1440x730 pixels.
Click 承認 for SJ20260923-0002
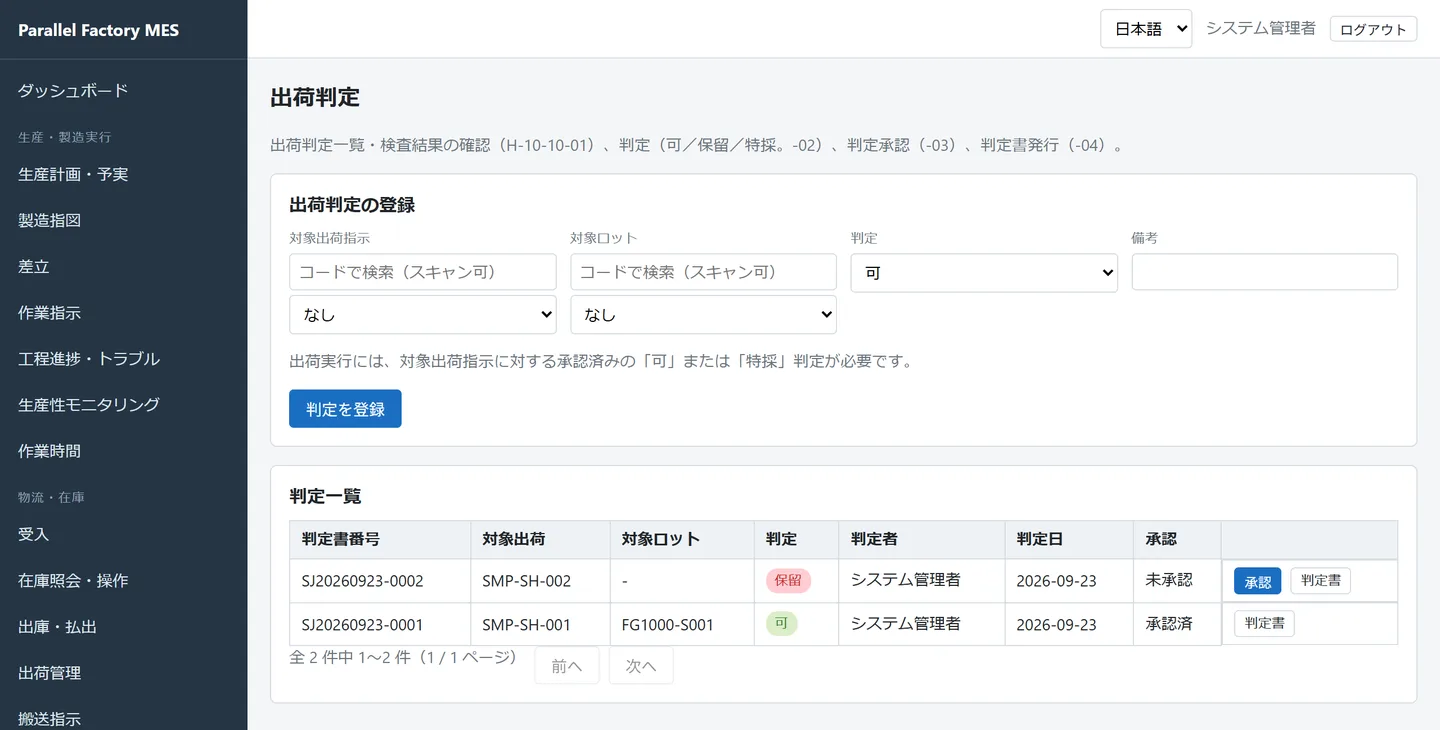click(1258, 581)
